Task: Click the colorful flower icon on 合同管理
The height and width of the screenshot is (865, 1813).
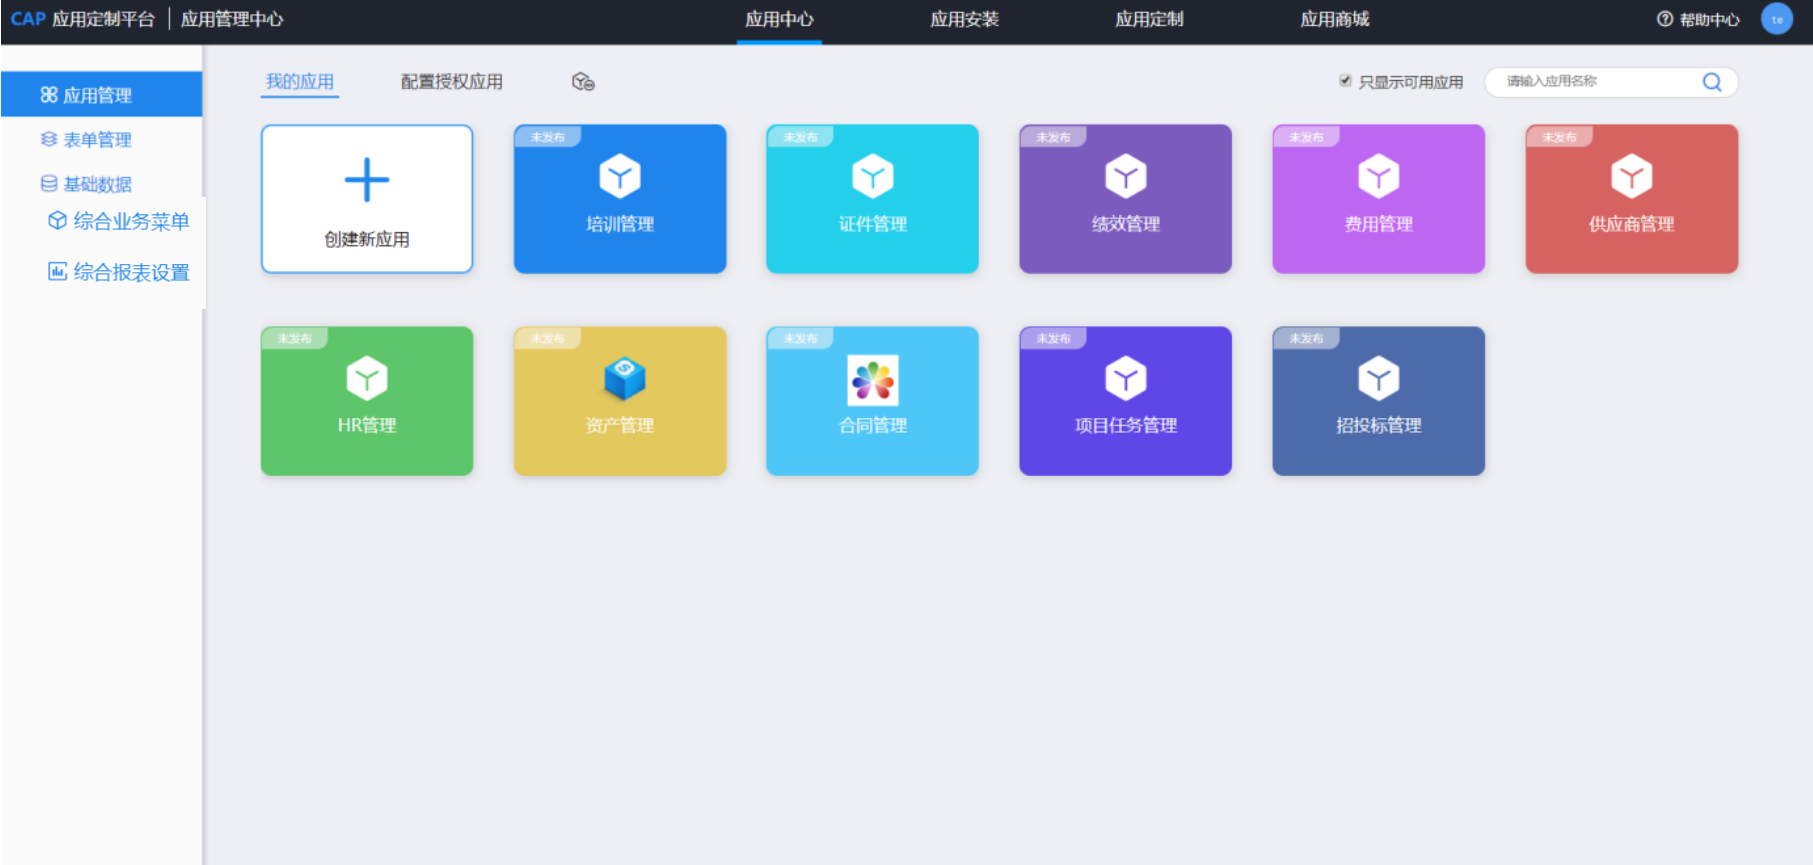Action: point(873,380)
